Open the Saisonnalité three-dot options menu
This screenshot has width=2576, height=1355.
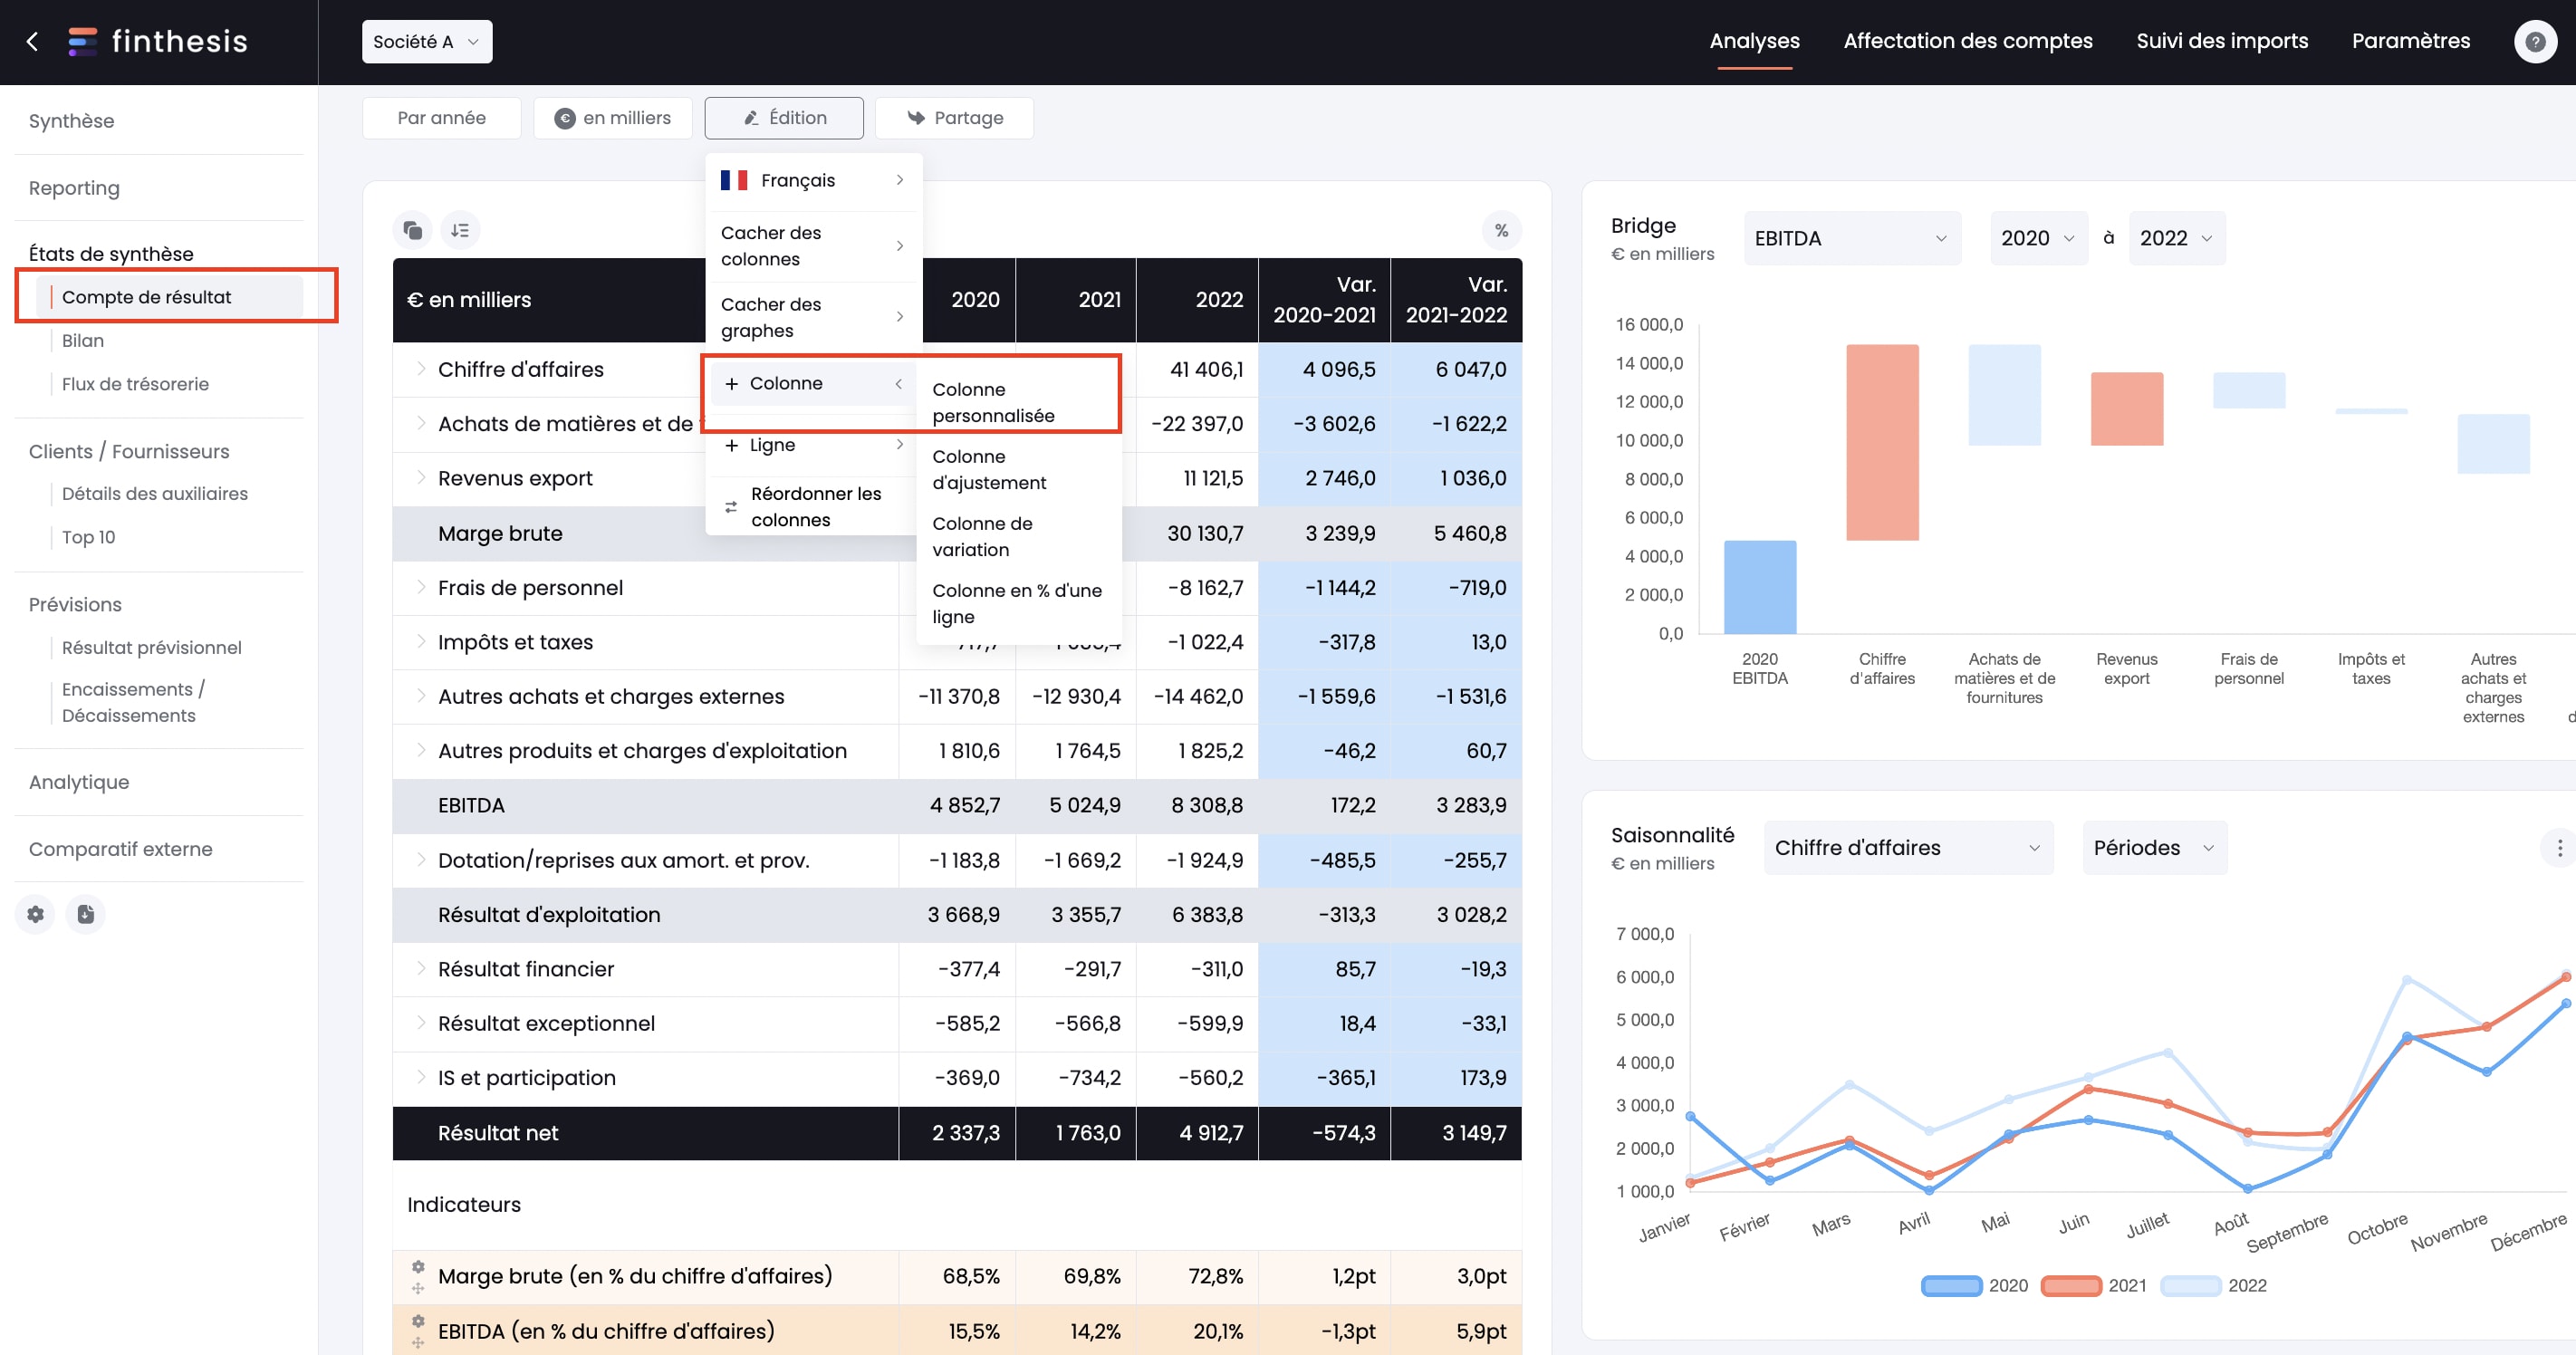[x=2559, y=848]
